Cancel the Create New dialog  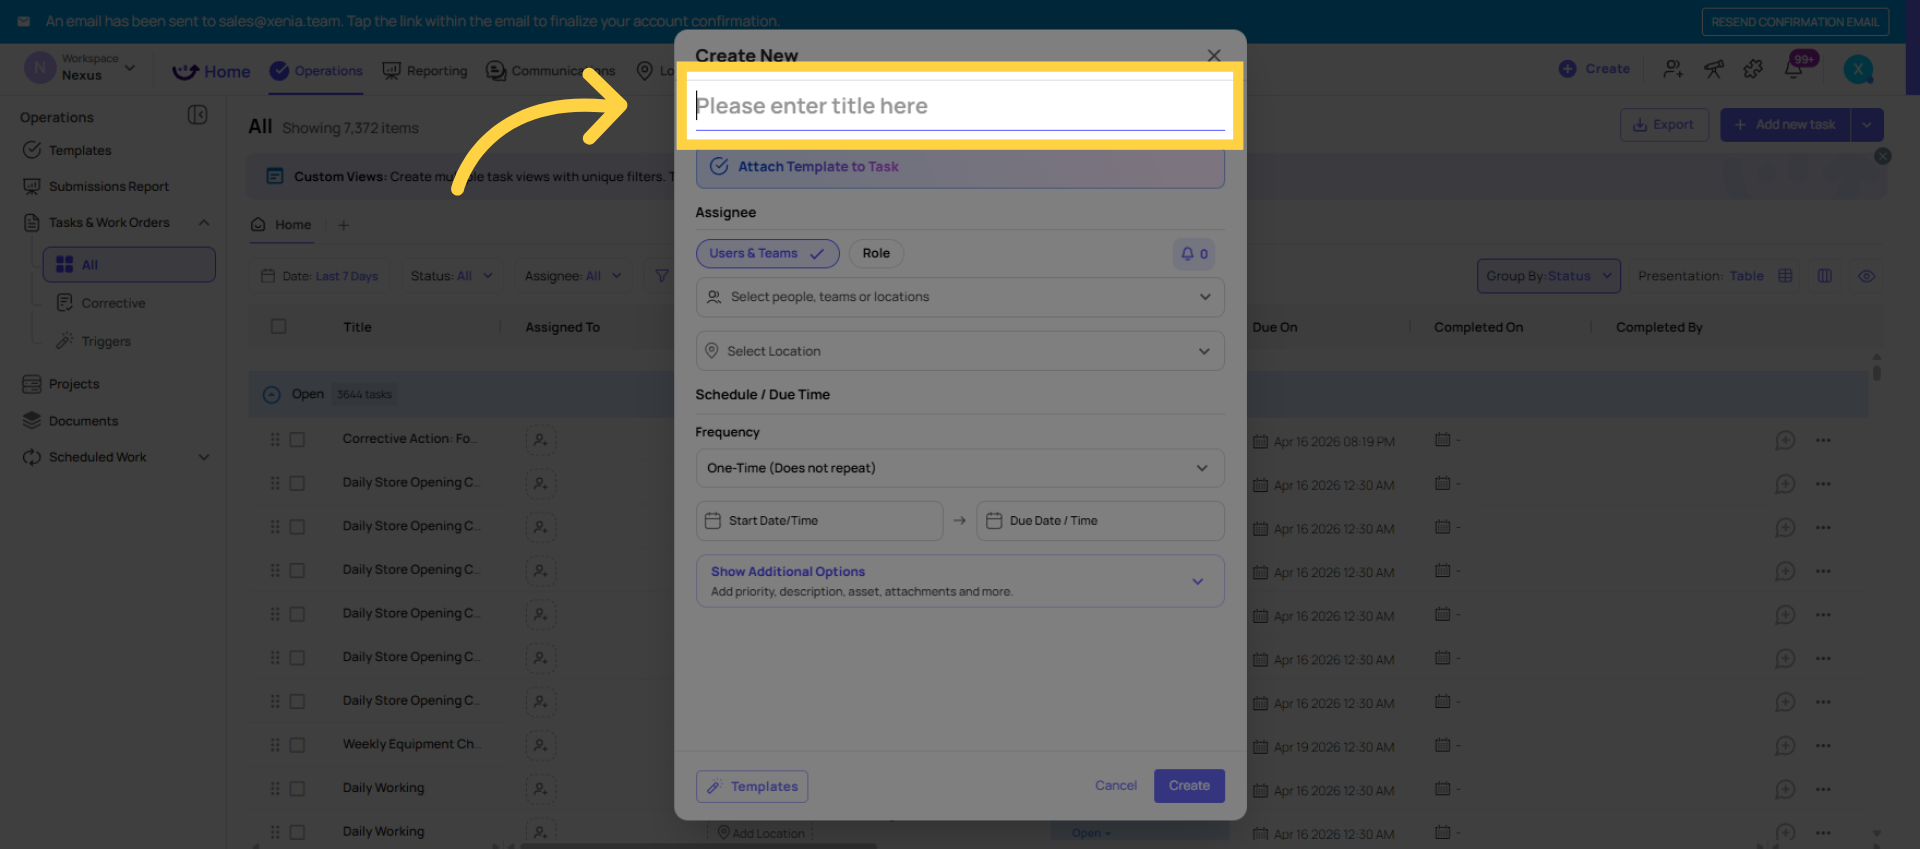coord(1116,786)
